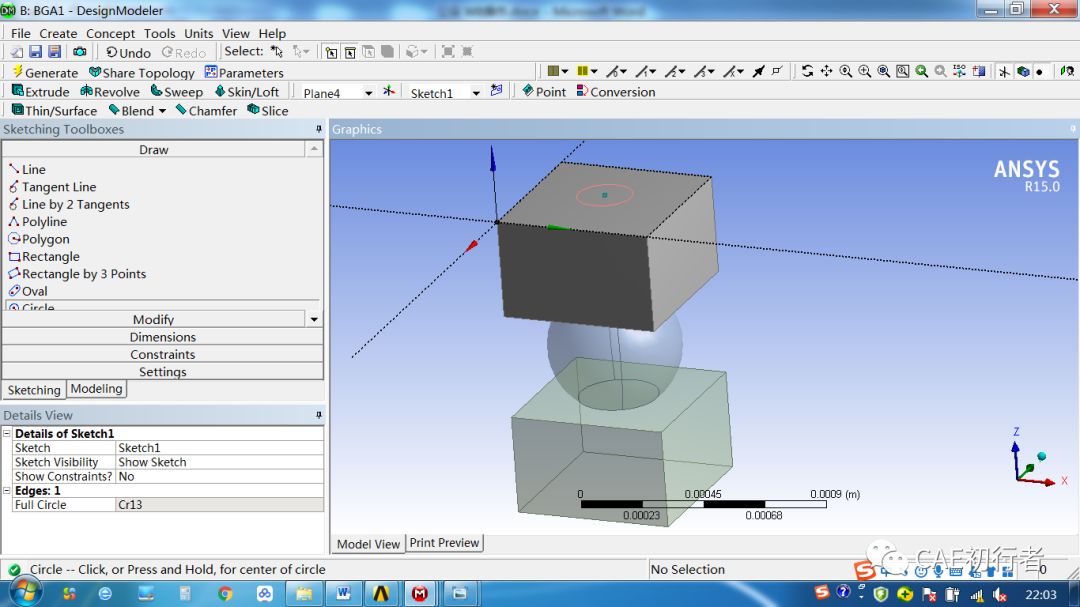Viewport: 1080px width, 607px height.
Task: Open the Plane4 plane dropdown
Action: 368,93
